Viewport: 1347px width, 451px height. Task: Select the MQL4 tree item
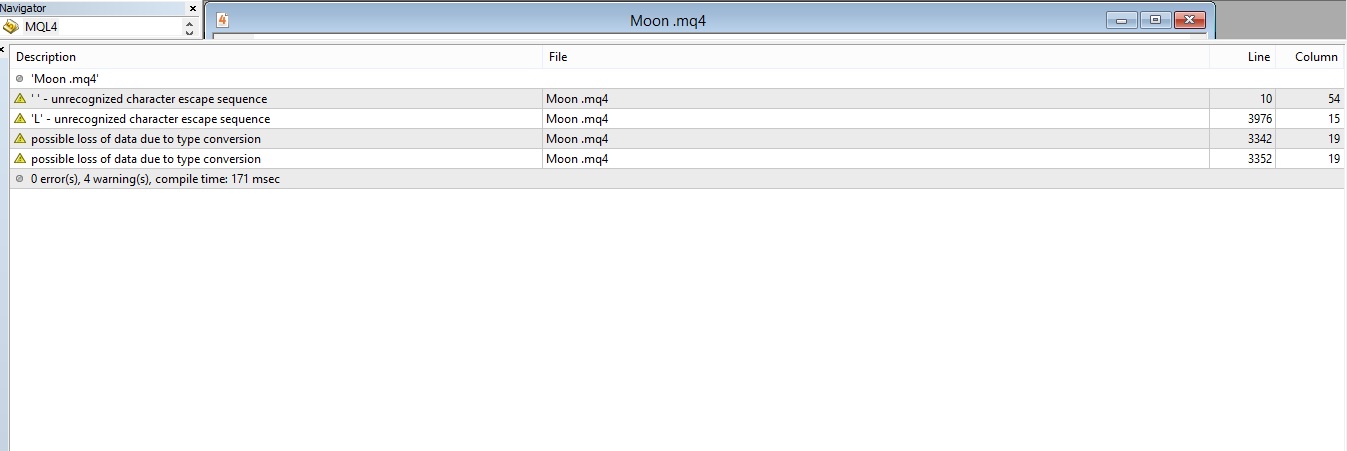(41, 27)
